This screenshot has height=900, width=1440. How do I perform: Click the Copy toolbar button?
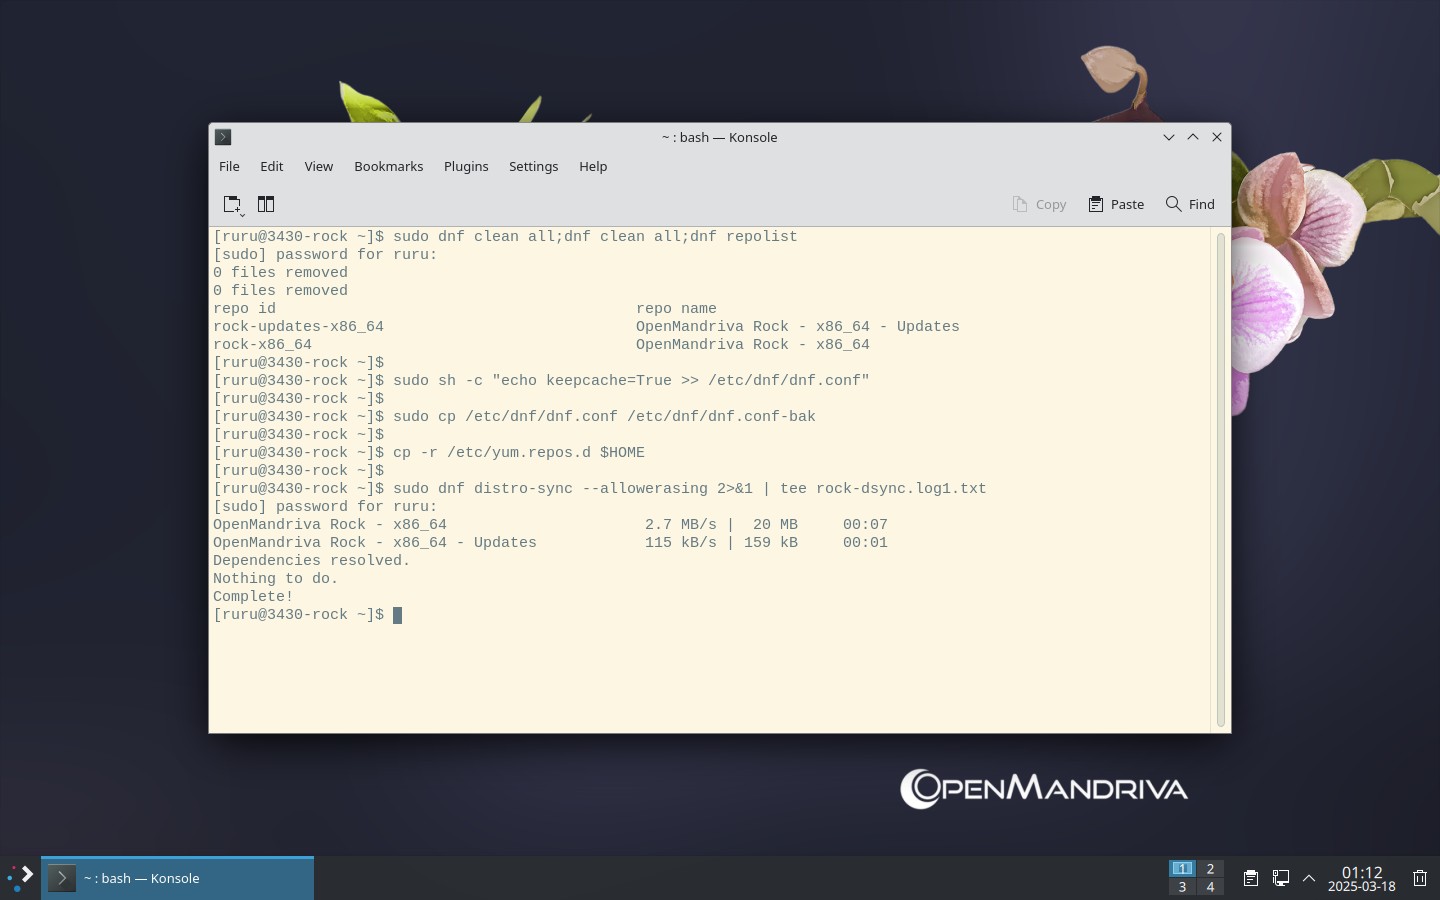coord(1039,204)
